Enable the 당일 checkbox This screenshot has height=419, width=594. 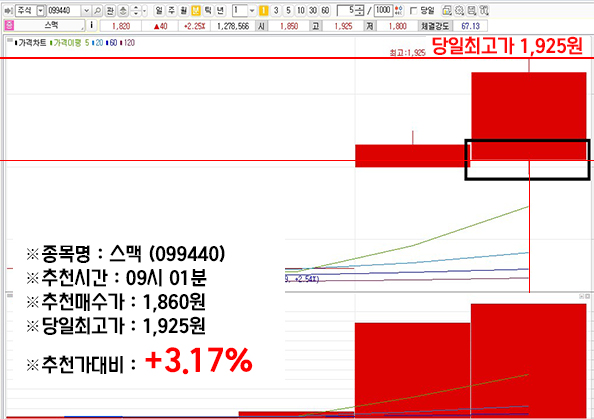[414, 11]
